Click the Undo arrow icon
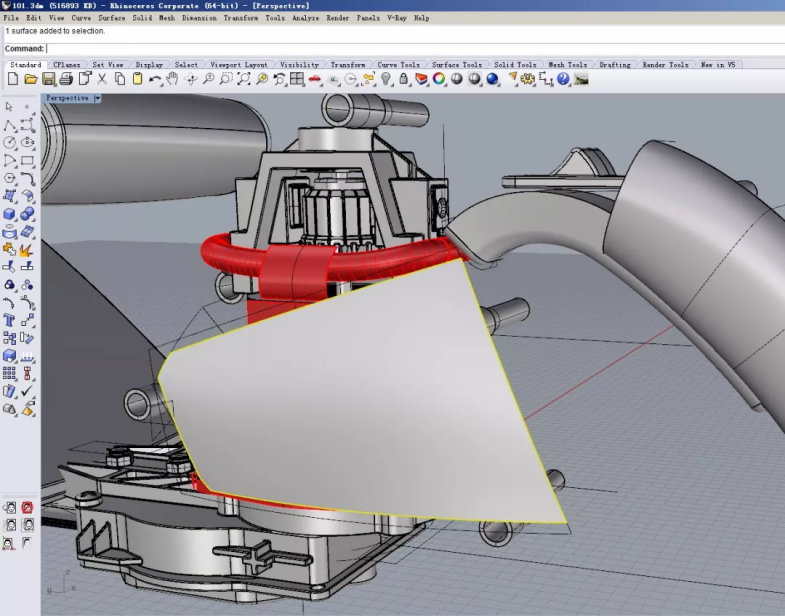Viewport: 785px width, 616px height. [155, 79]
